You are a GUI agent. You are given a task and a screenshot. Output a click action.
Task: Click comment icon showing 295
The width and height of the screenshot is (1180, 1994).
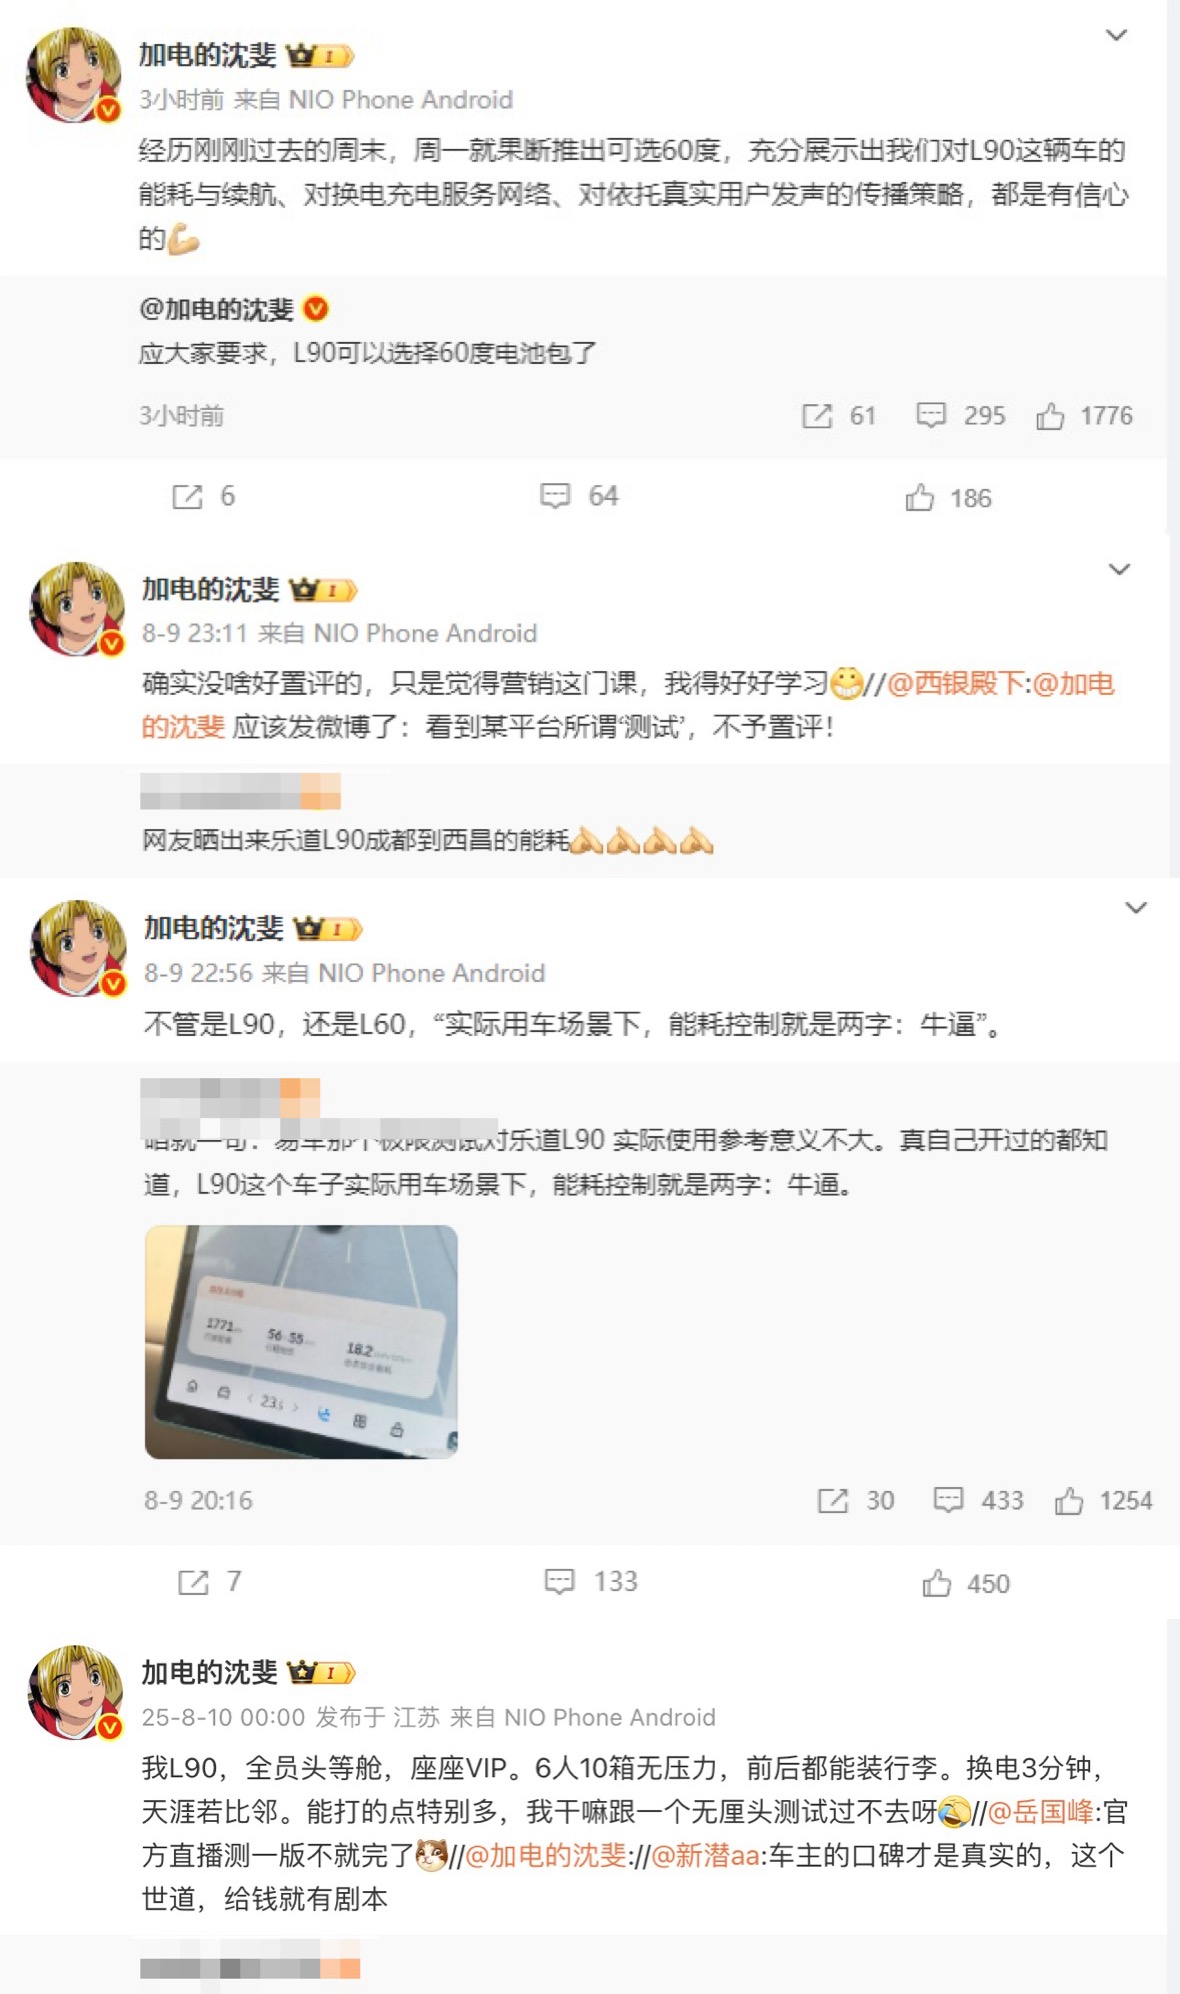931,415
